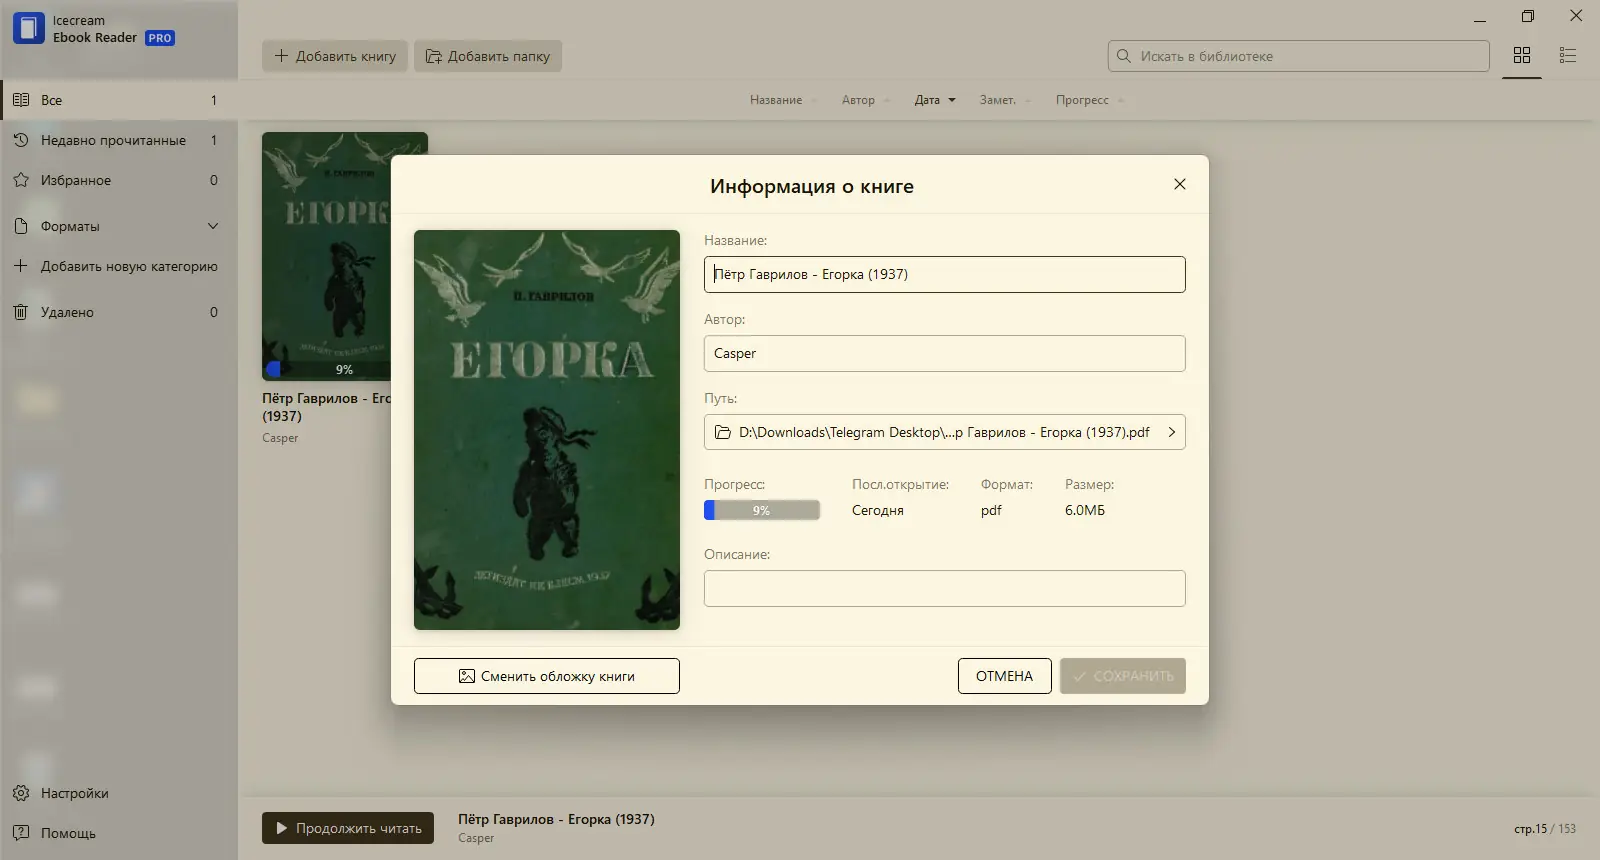
Task: Sort library by Название column
Action: 783,100
